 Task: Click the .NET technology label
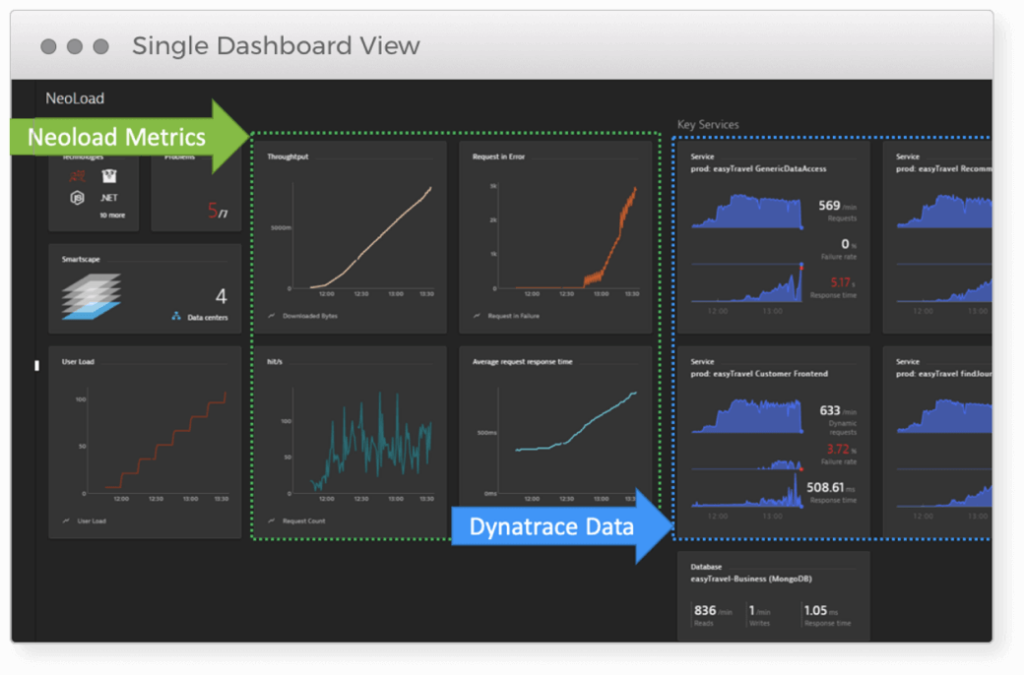(x=109, y=198)
